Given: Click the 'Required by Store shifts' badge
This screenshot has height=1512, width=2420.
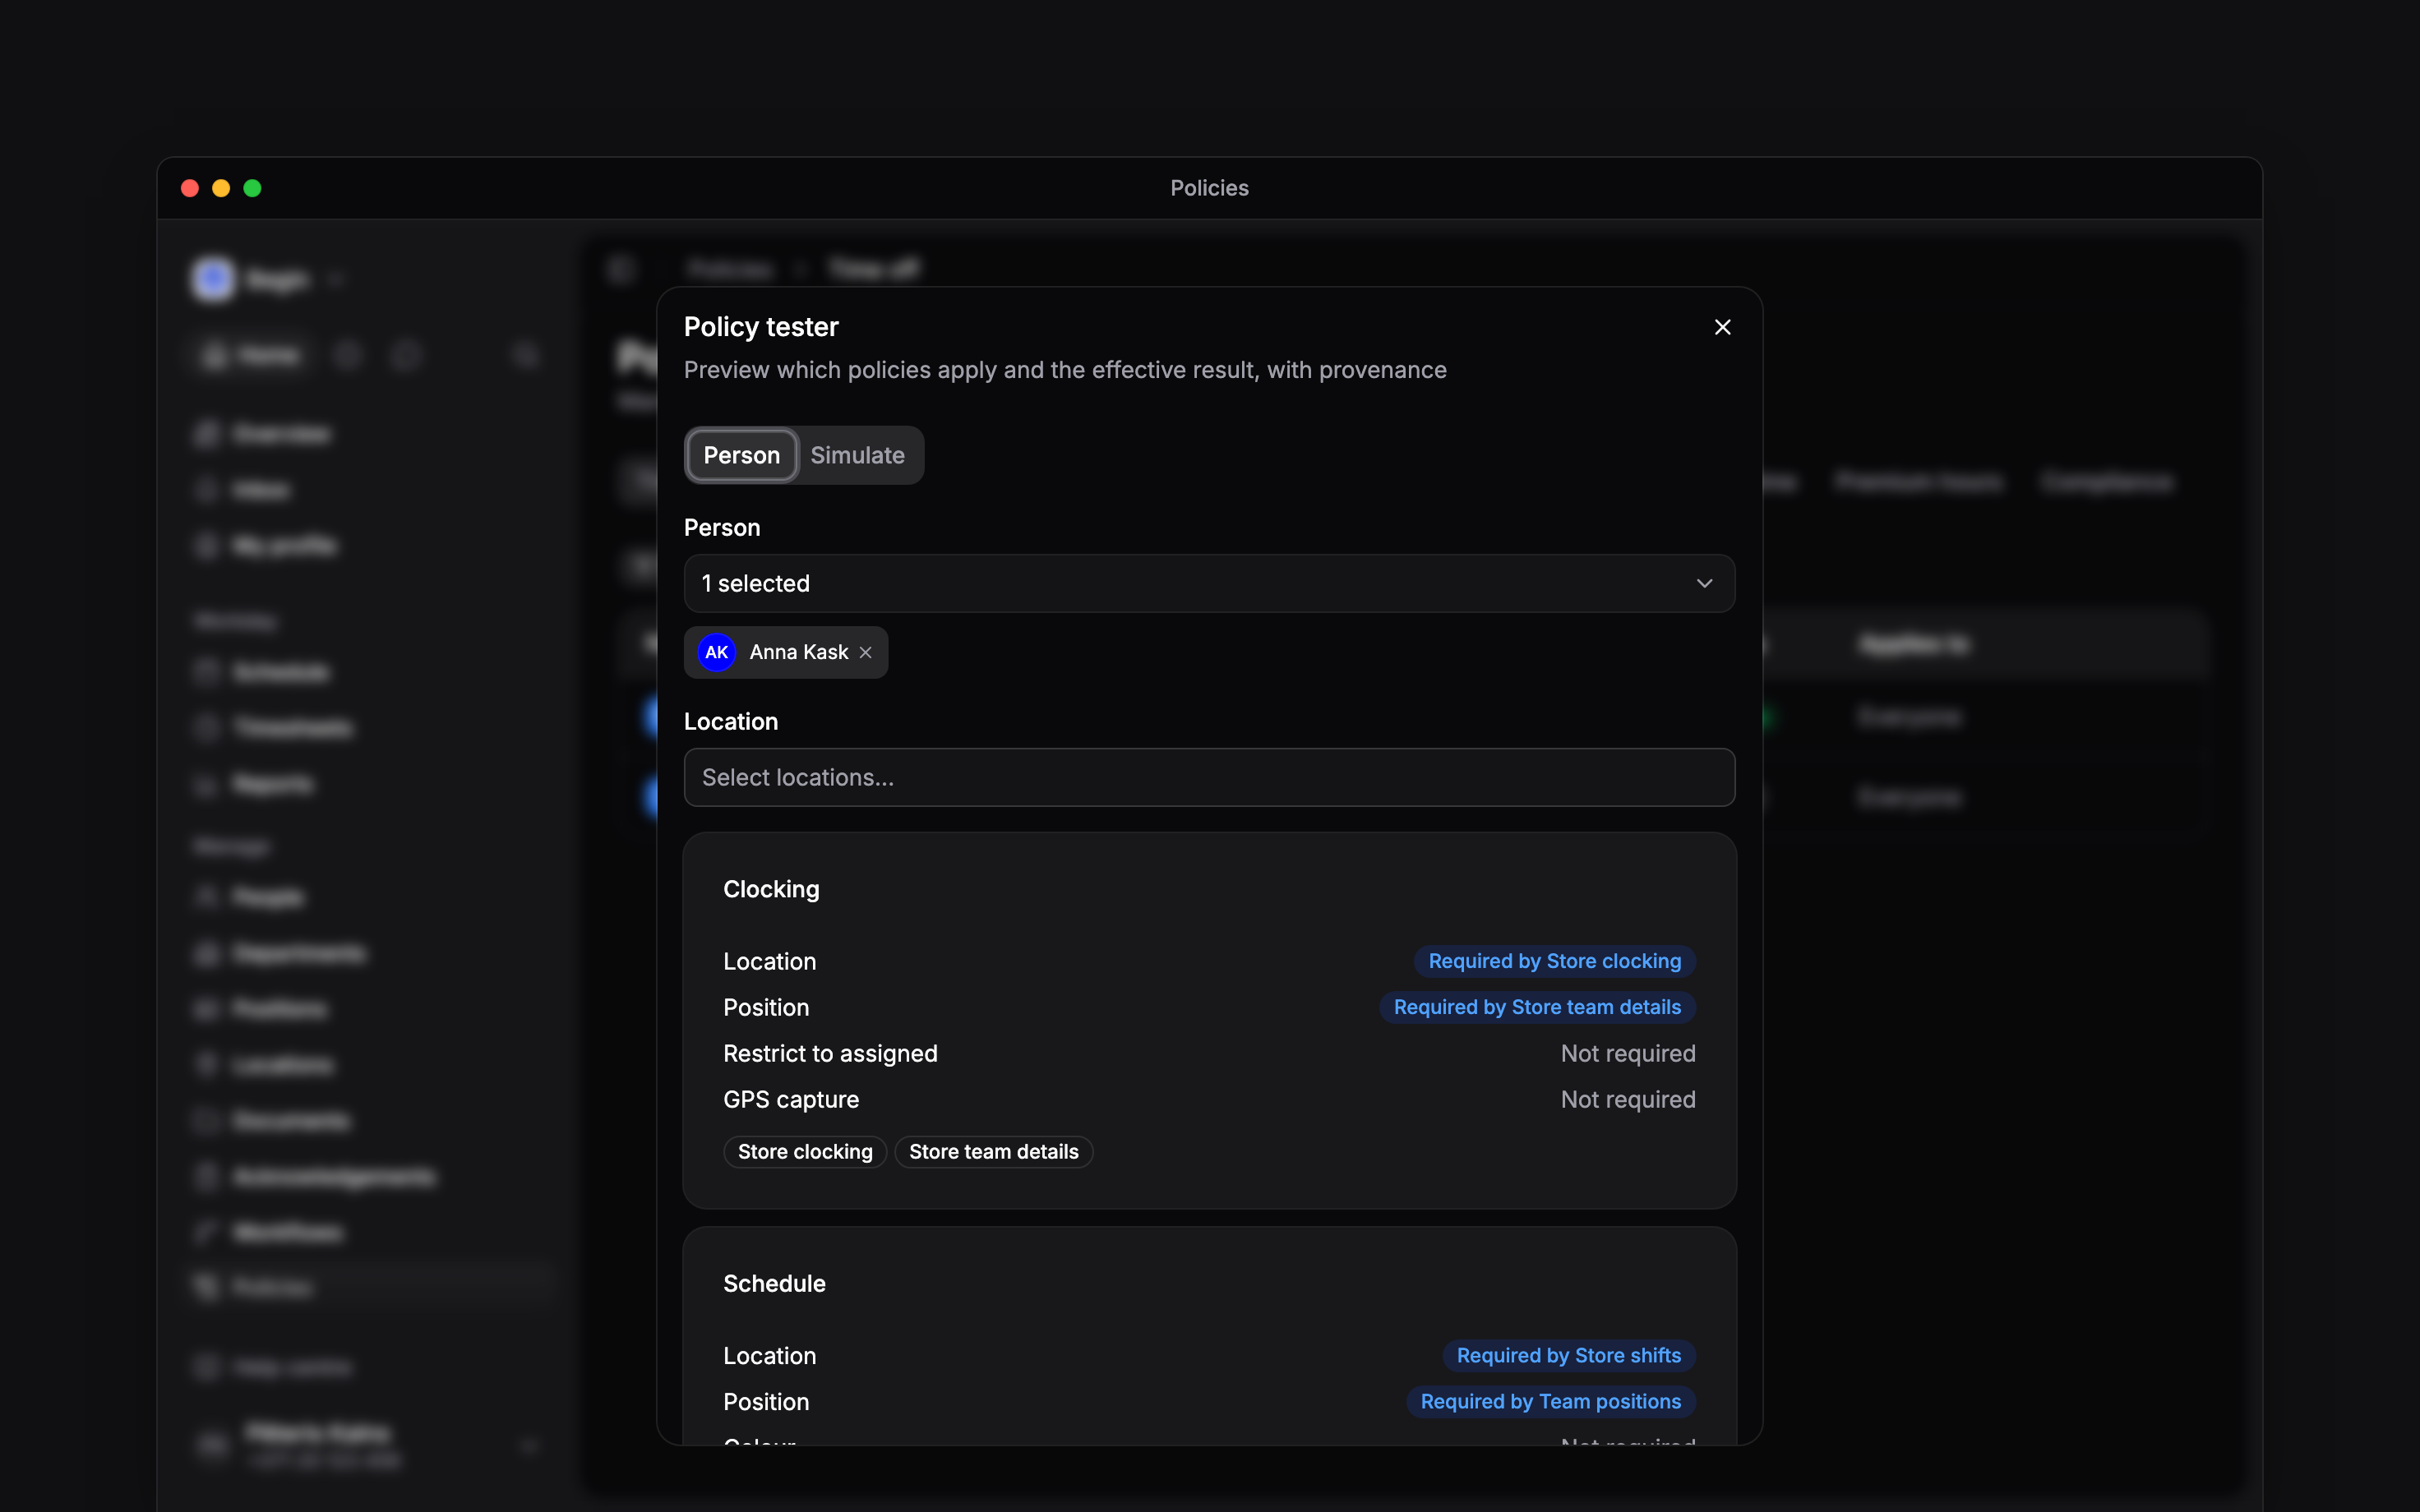Looking at the screenshot, I should [x=1568, y=1355].
